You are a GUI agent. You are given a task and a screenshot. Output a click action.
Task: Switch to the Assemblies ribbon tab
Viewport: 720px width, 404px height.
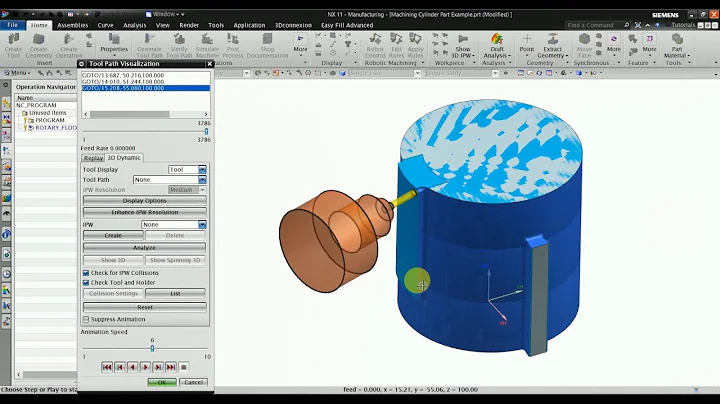pos(73,25)
